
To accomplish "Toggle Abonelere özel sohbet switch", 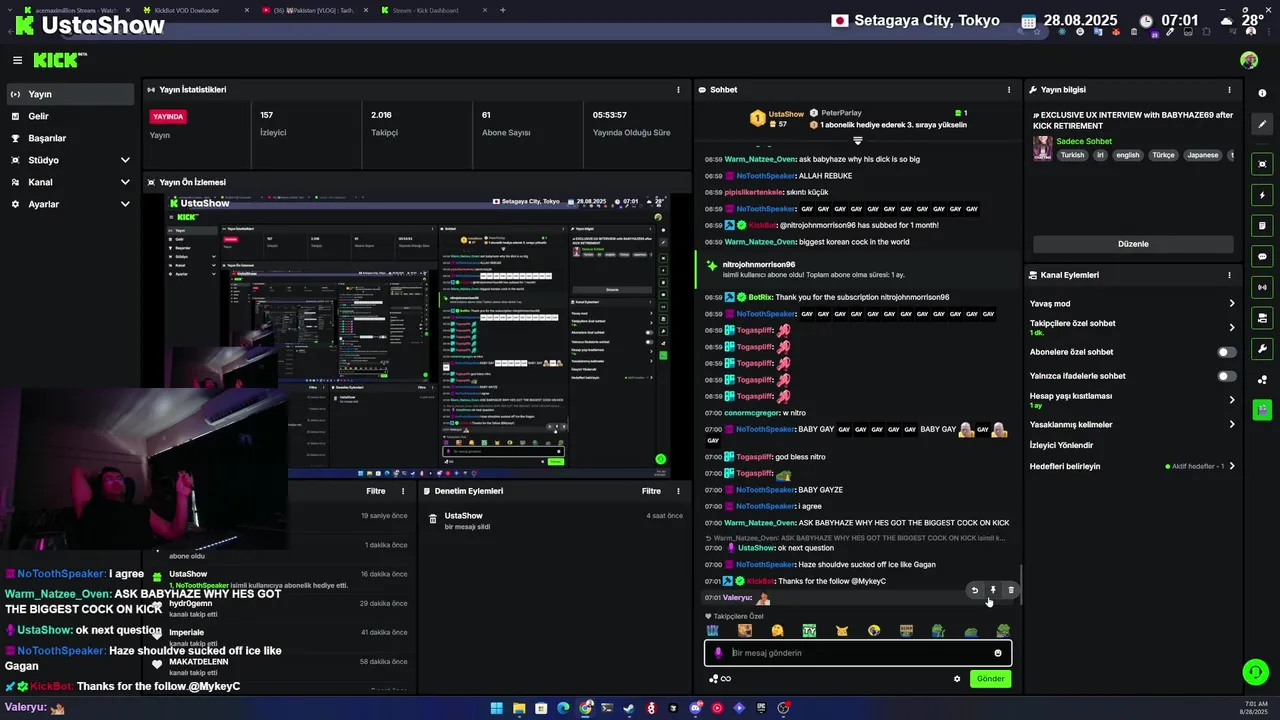I will tap(1227, 352).
